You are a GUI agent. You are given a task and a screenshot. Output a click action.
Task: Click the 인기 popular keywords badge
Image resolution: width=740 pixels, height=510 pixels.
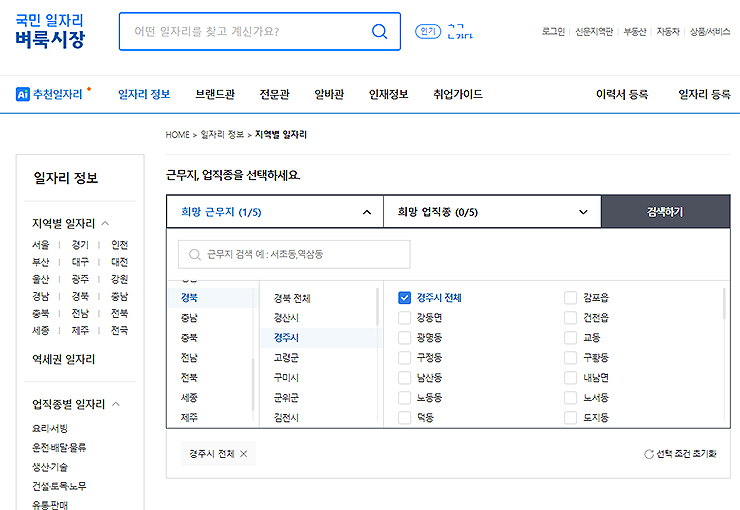[428, 32]
